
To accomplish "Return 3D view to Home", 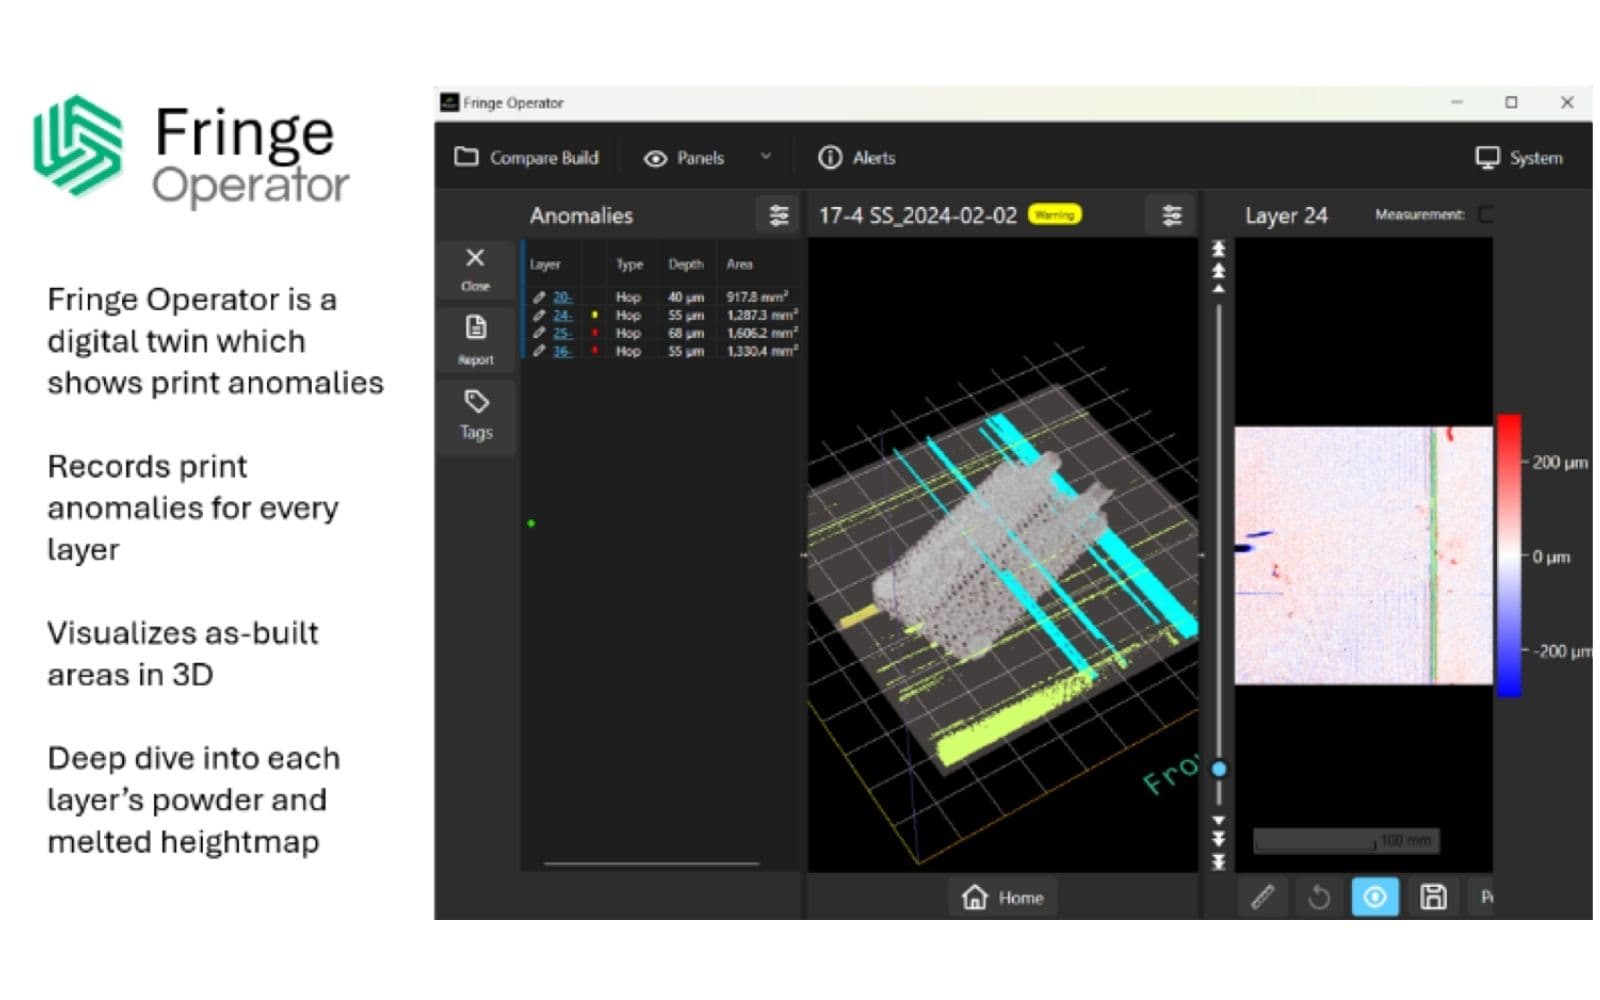I will (1003, 897).
